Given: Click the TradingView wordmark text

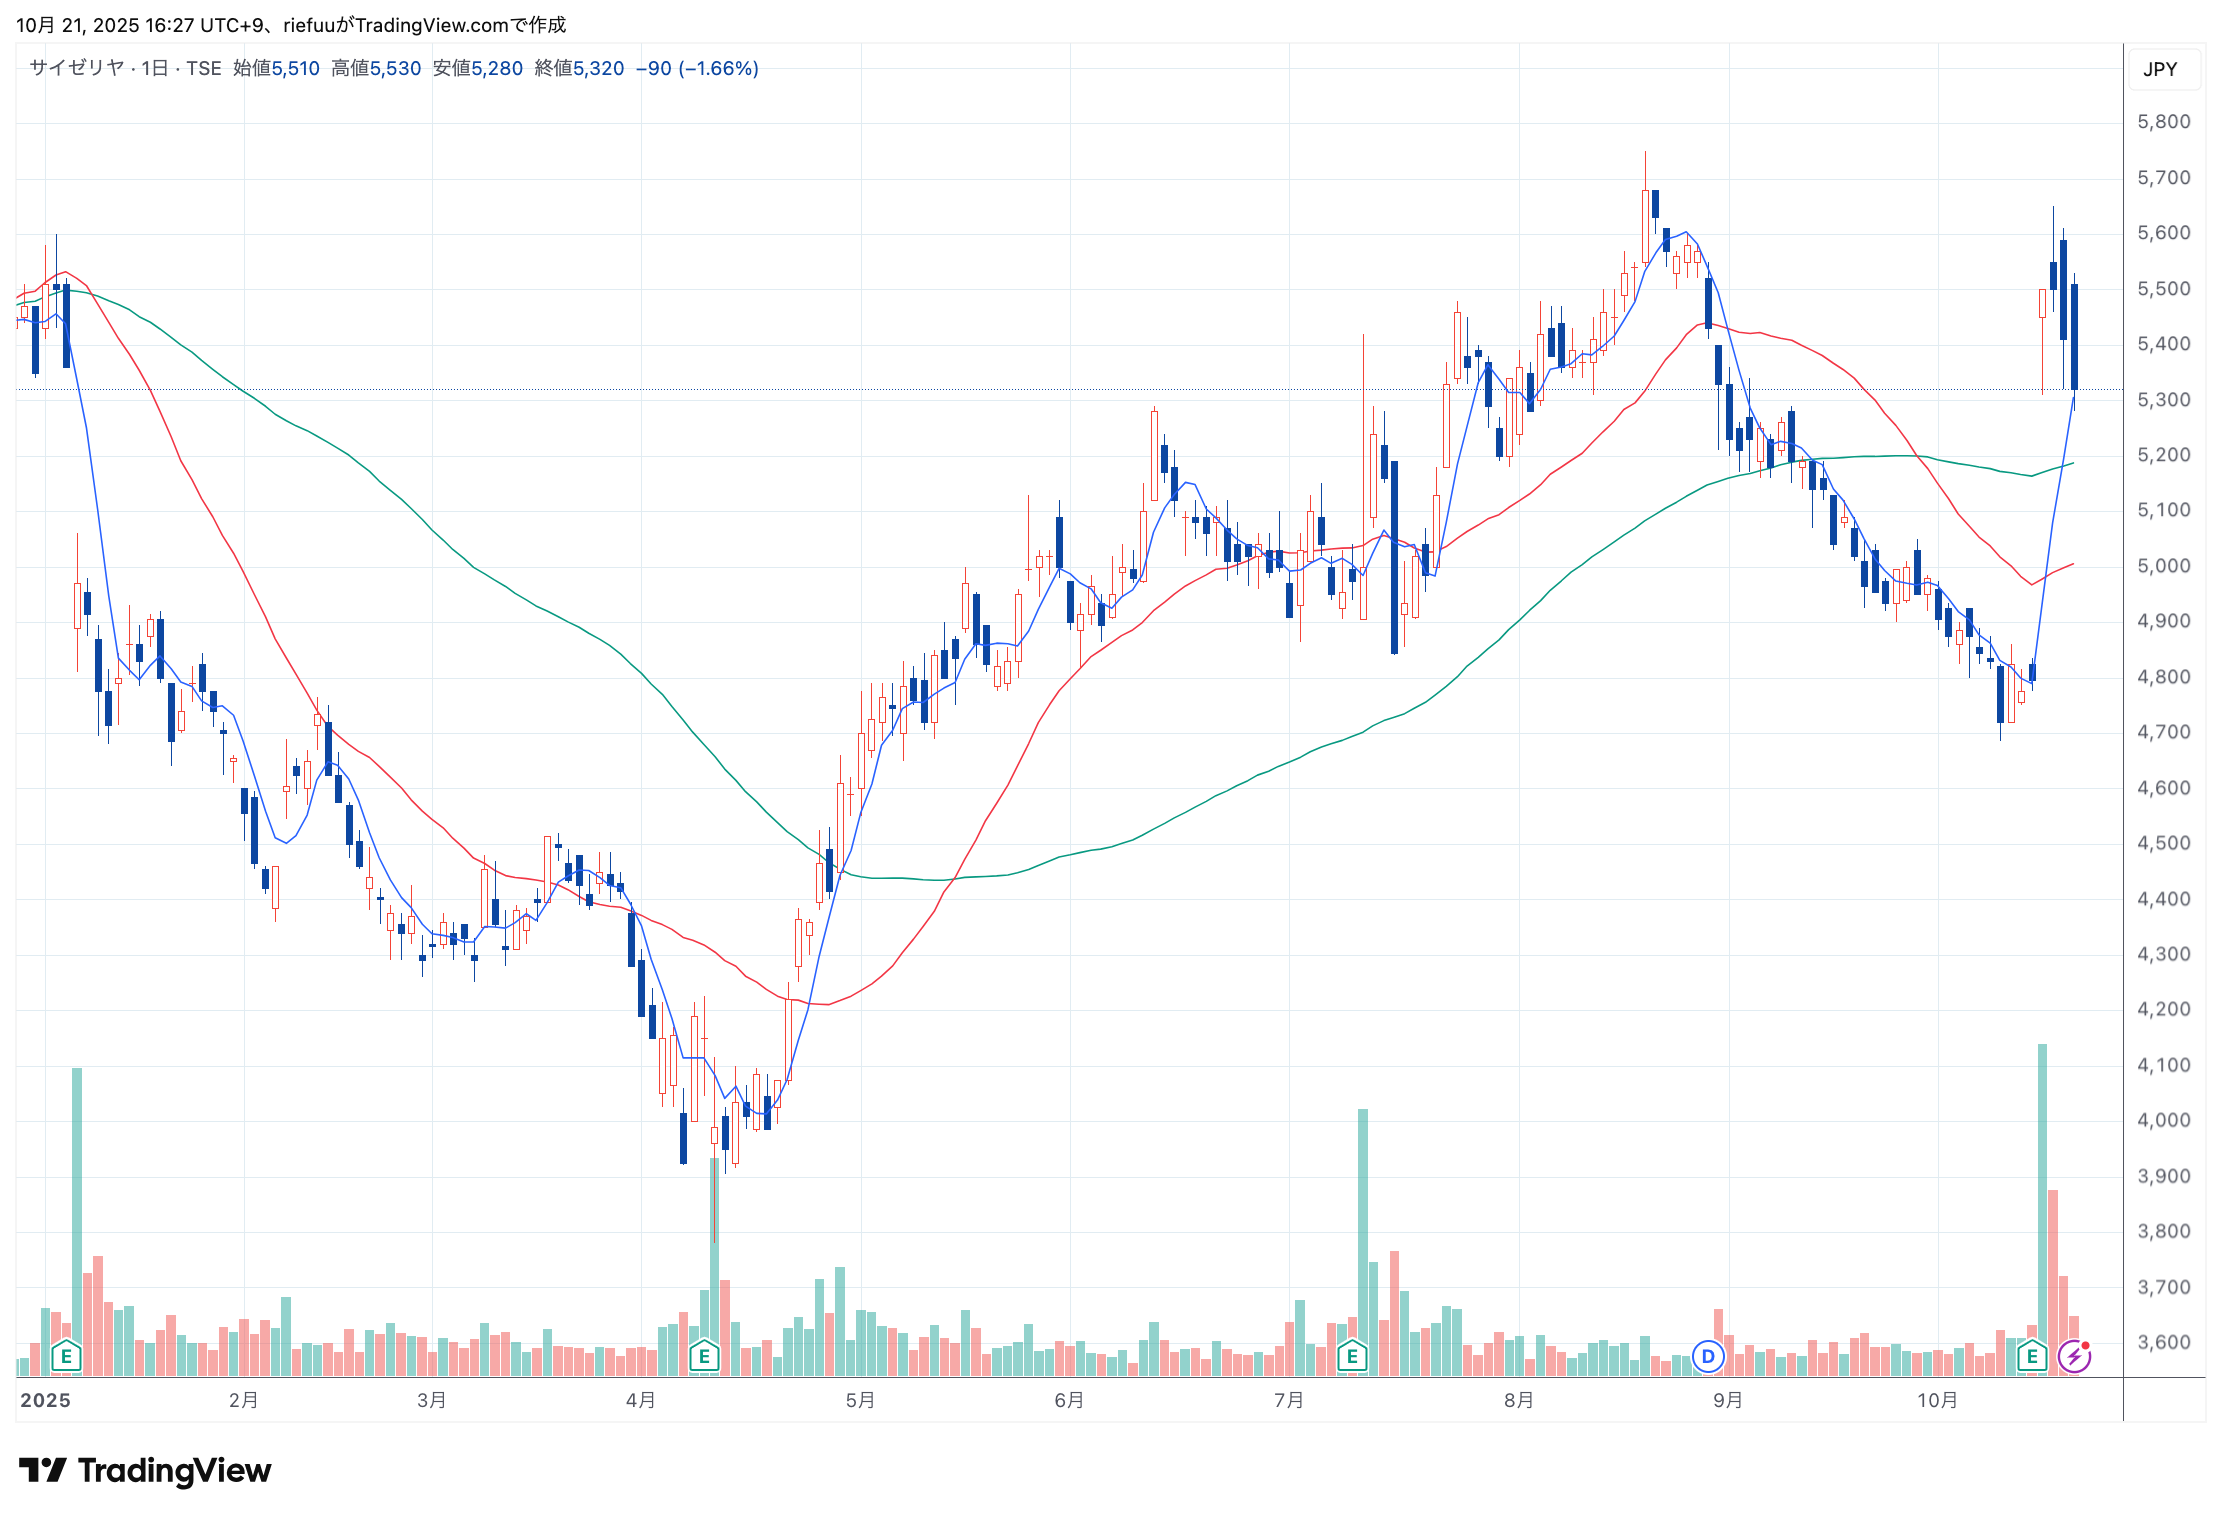Looking at the screenshot, I should click(174, 1470).
